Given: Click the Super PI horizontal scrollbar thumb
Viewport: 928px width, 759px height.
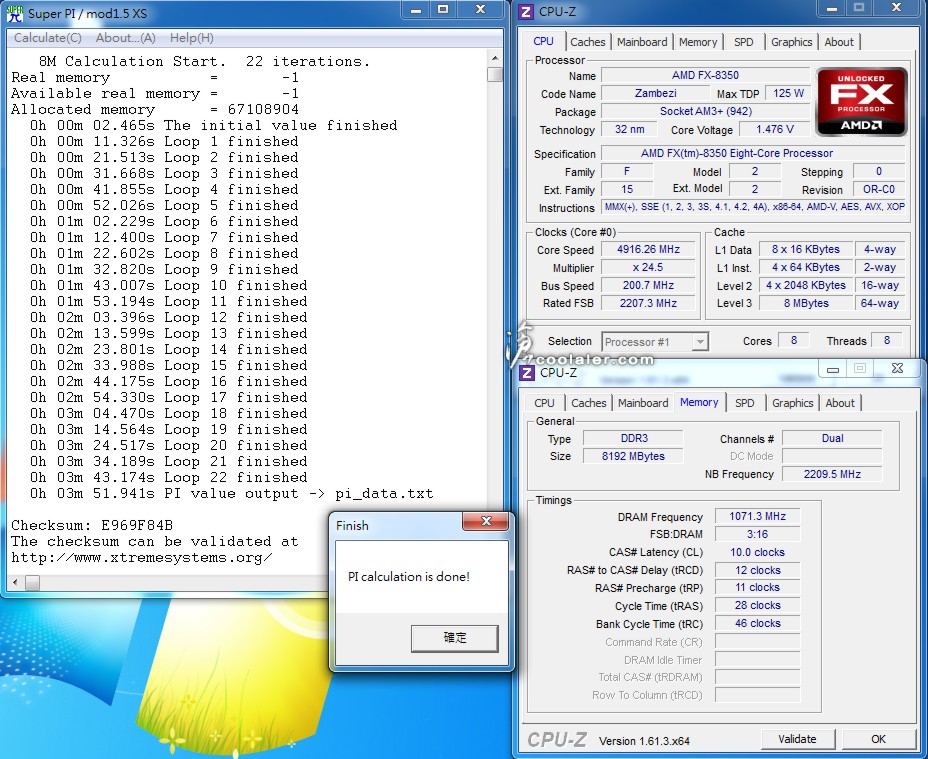Looking at the screenshot, I should [x=33, y=583].
